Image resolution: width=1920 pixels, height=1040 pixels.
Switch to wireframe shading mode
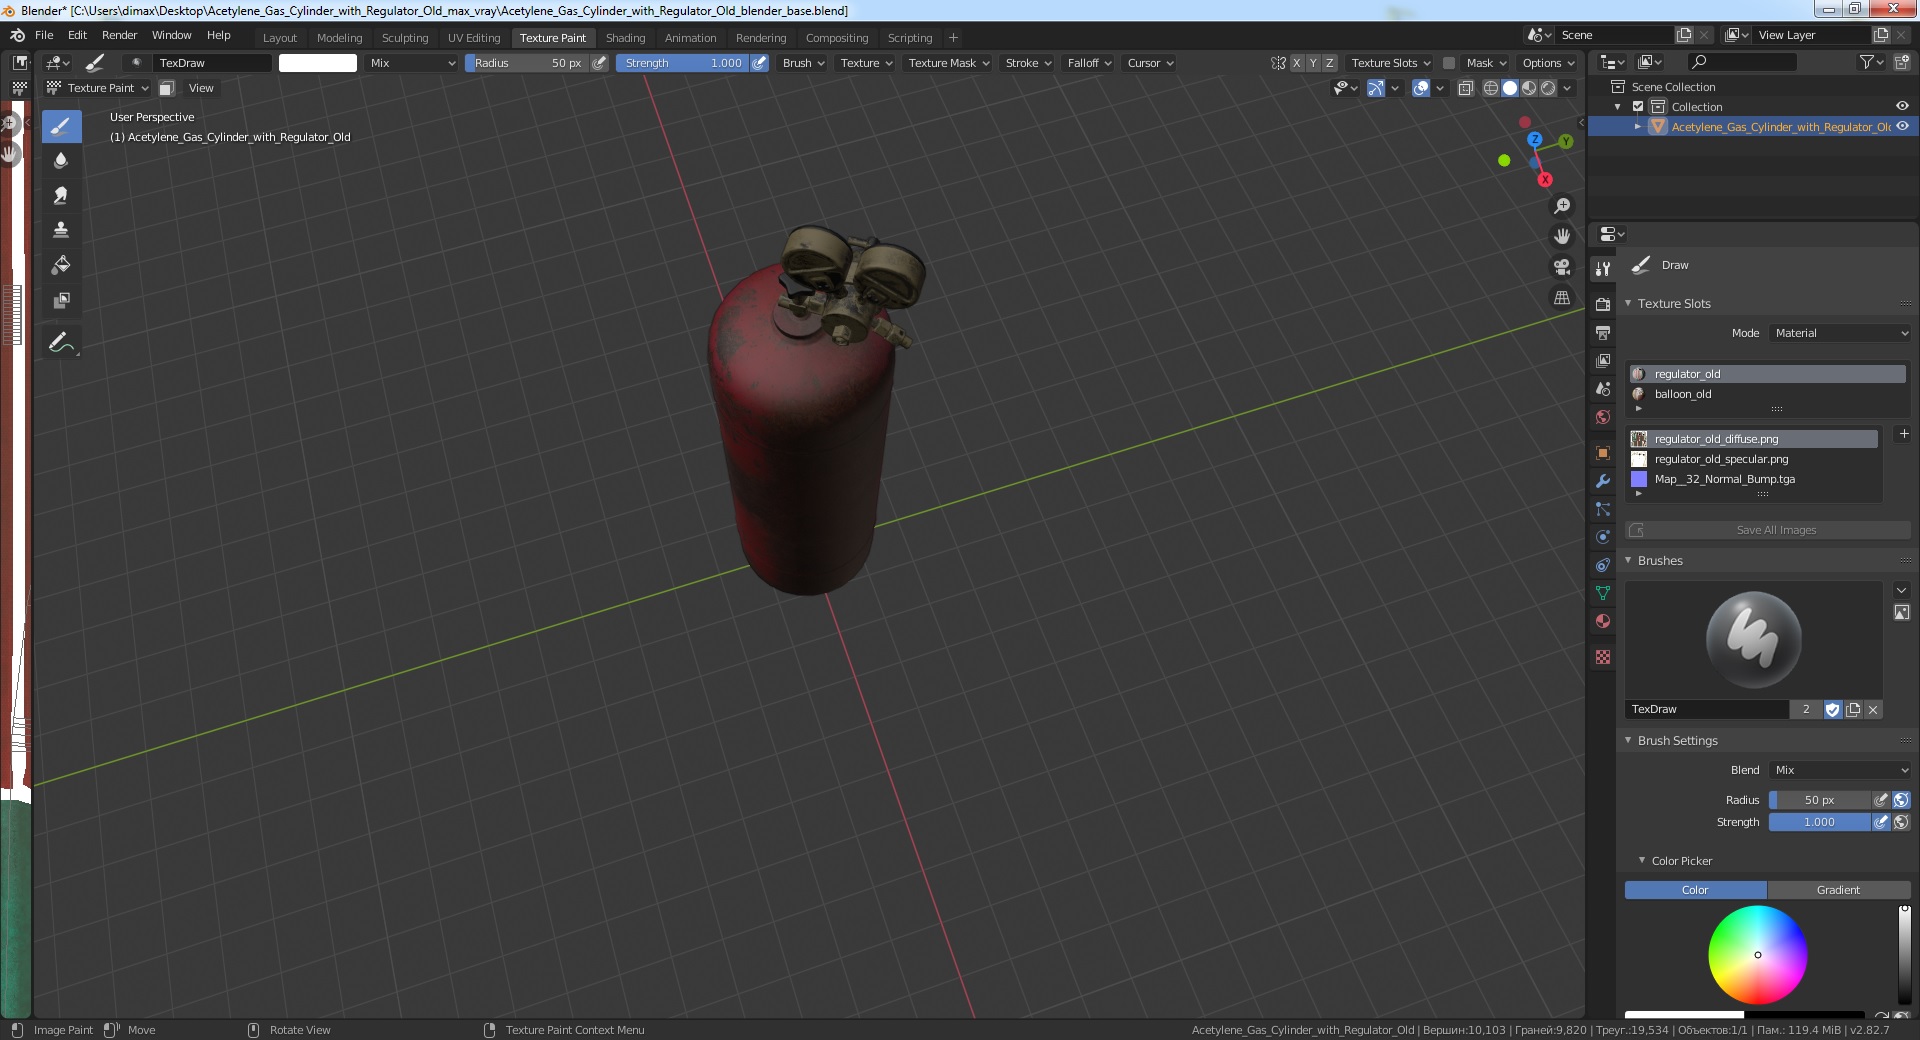click(x=1491, y=88)
